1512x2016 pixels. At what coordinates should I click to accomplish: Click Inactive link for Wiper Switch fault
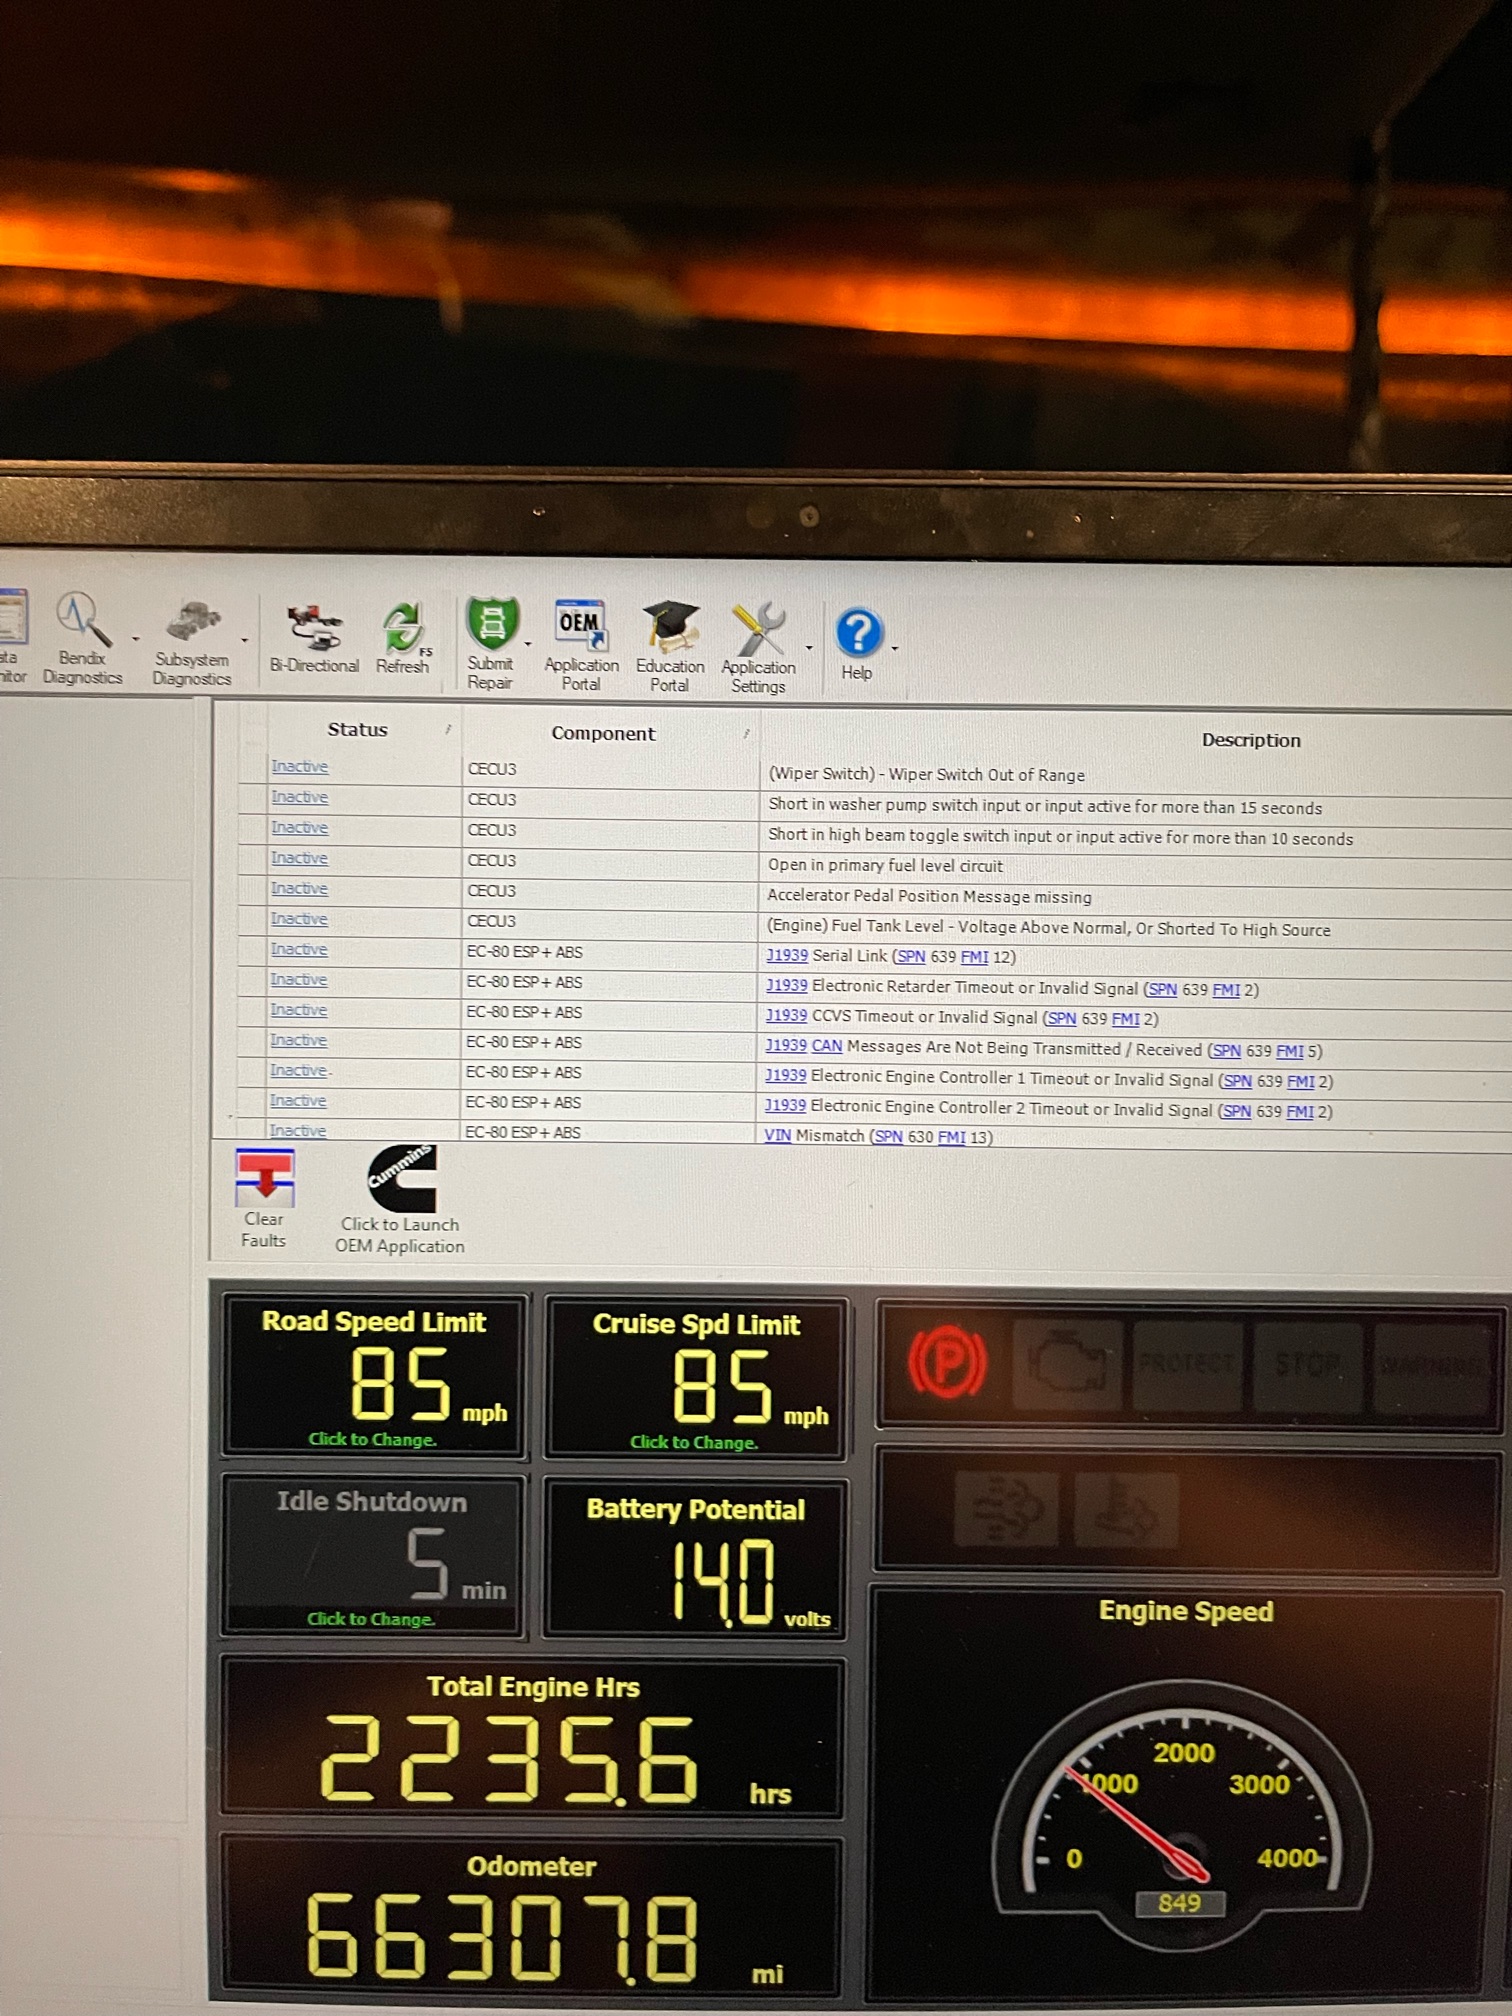299,767
